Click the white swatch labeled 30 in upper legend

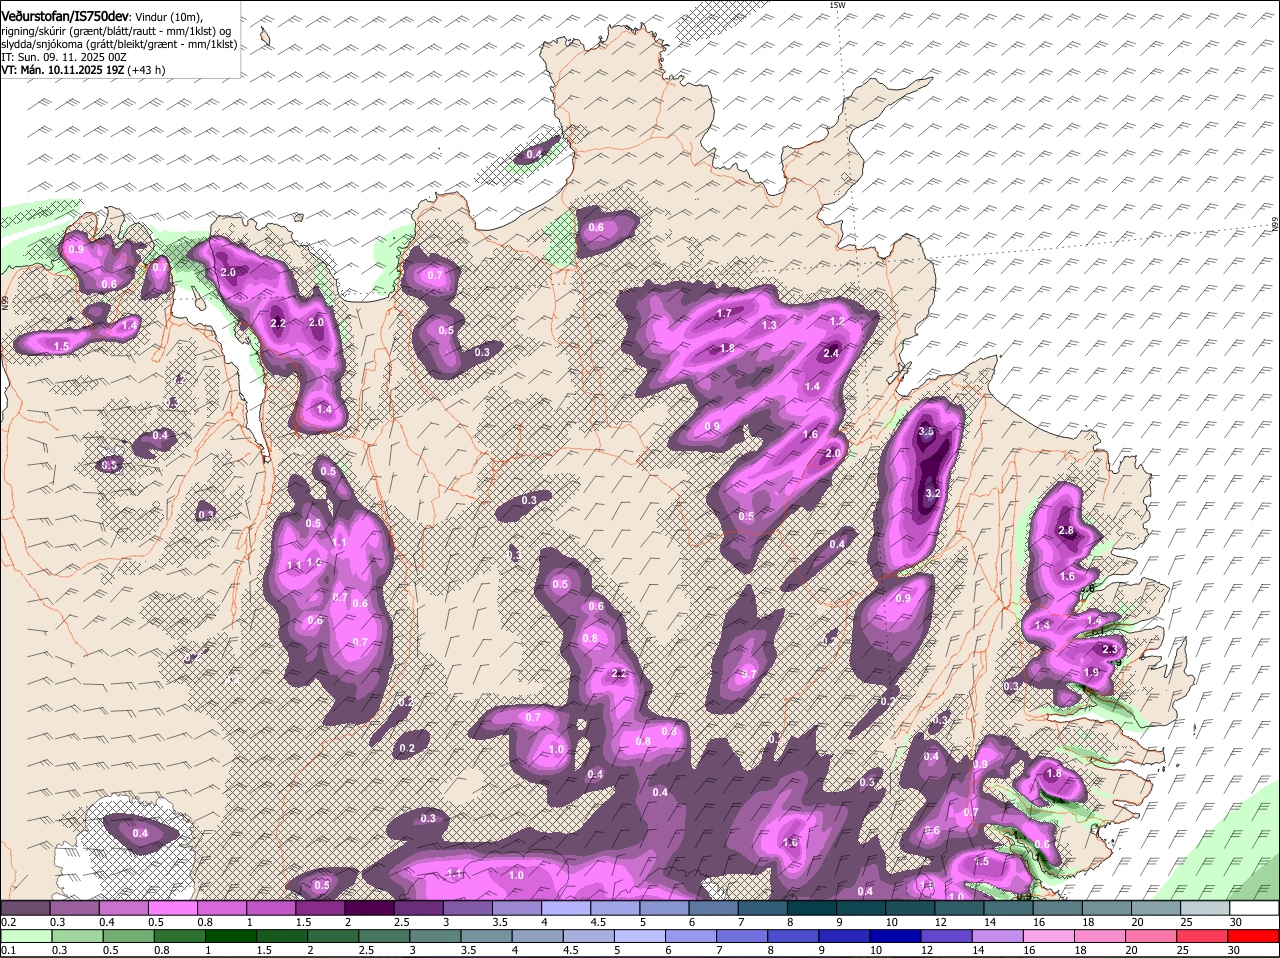1255,908
